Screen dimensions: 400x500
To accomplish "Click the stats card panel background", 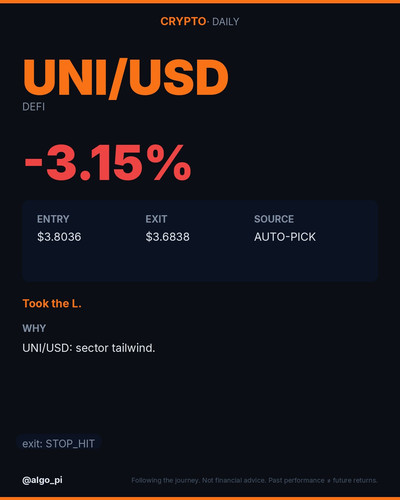I will [x=200, y=263].
